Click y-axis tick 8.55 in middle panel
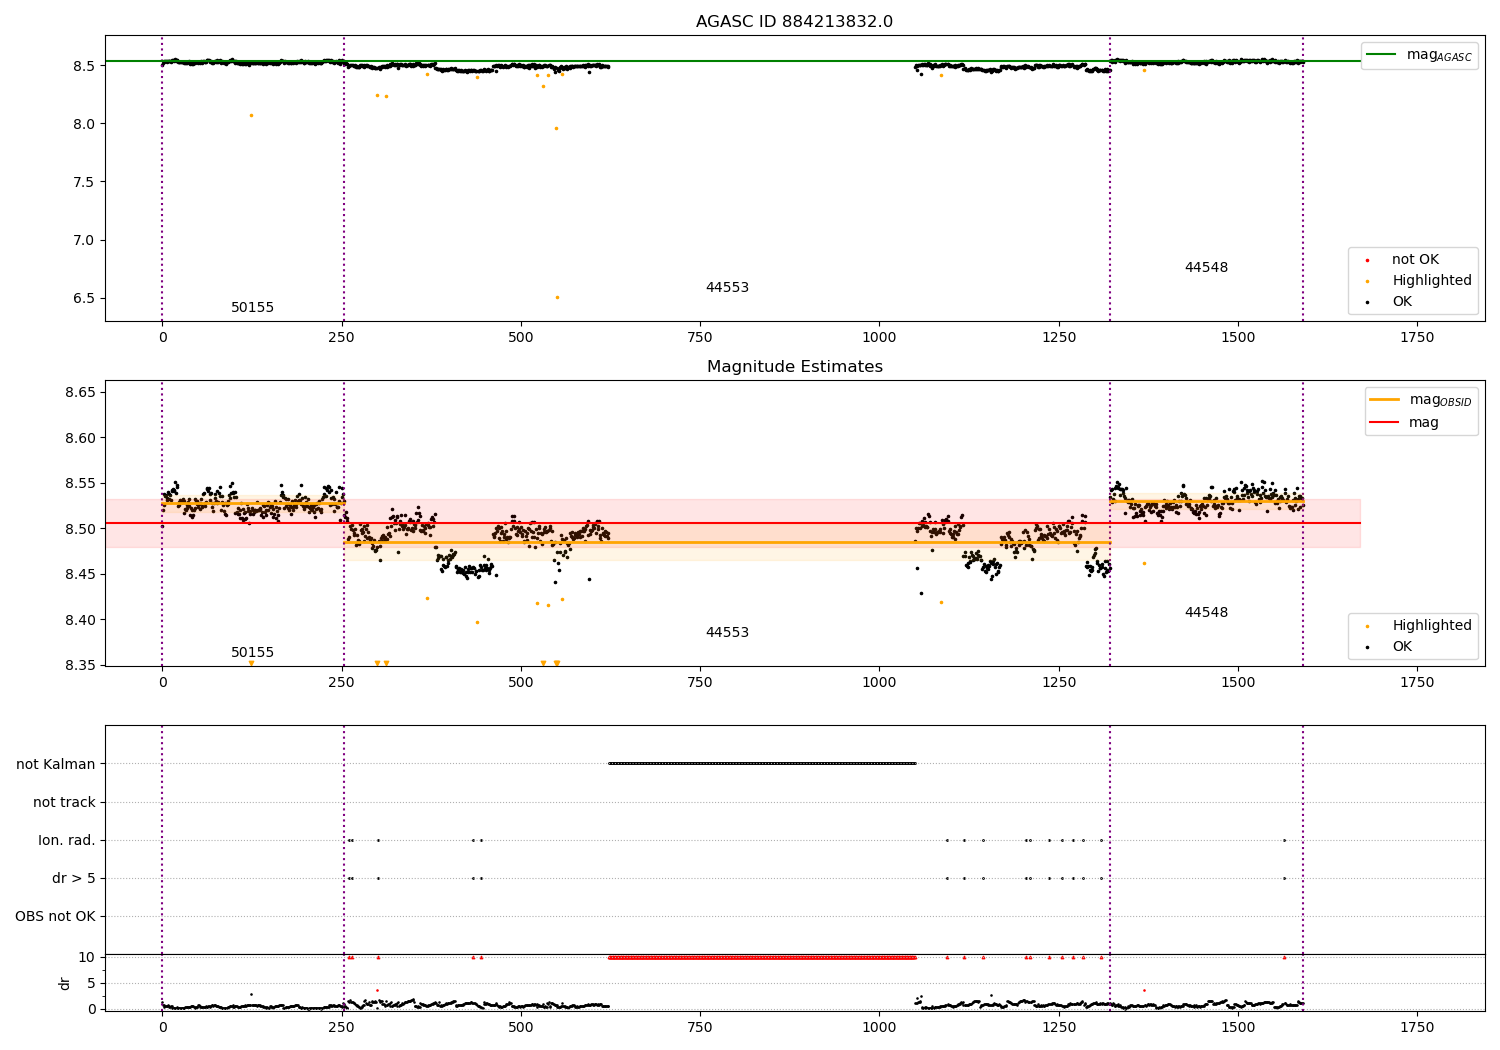The width and height of the screenshot is (1500, 1050). click(x=80, y=483)
